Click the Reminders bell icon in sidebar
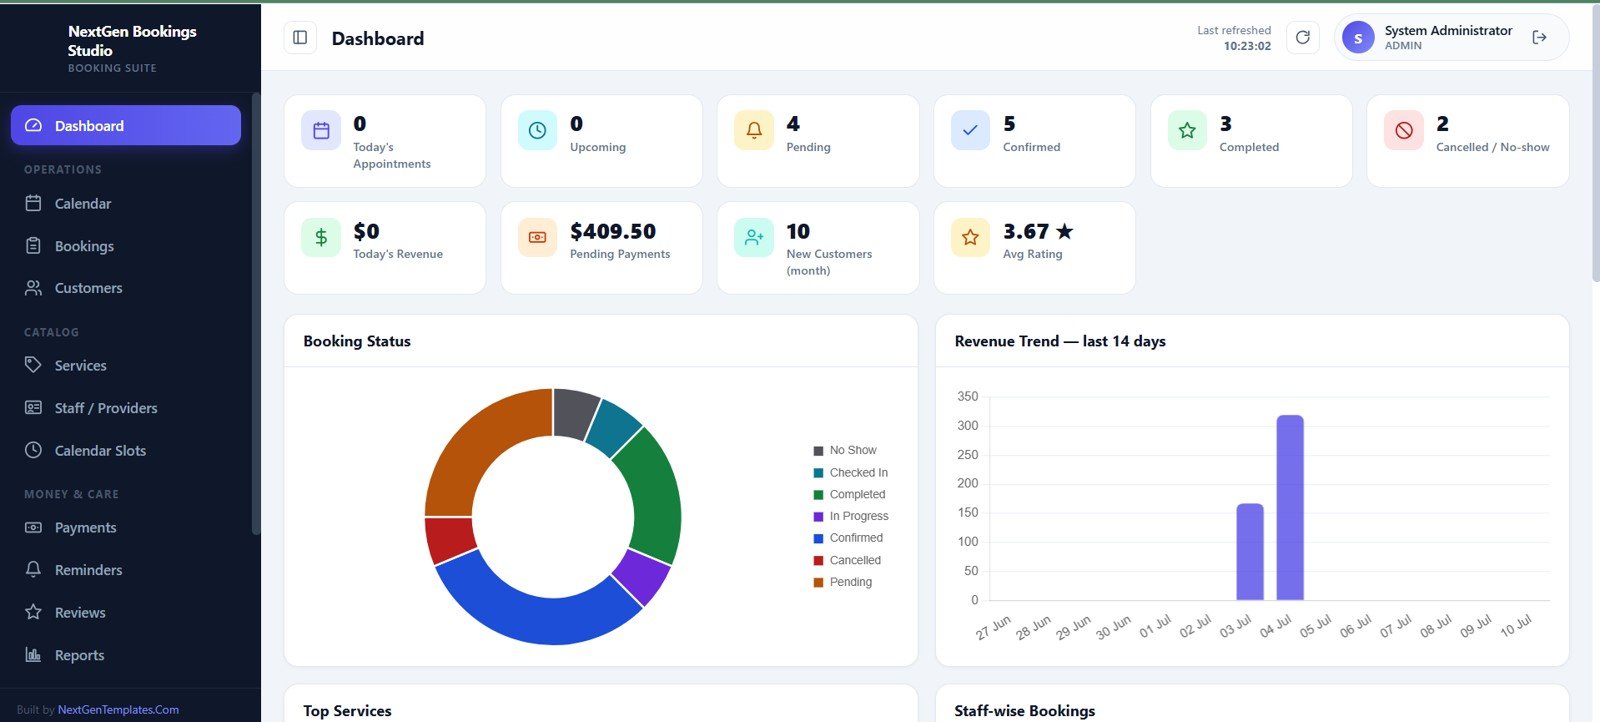This screenshot has width=1600, height=722. pos(33,570)
